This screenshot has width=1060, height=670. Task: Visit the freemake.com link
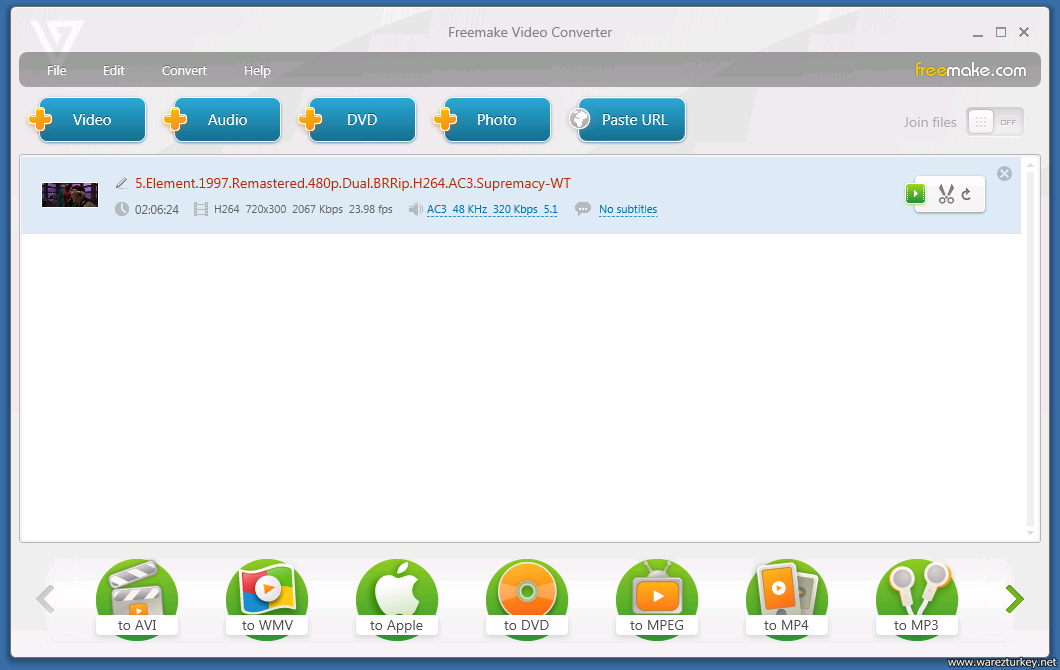point(970,70)
